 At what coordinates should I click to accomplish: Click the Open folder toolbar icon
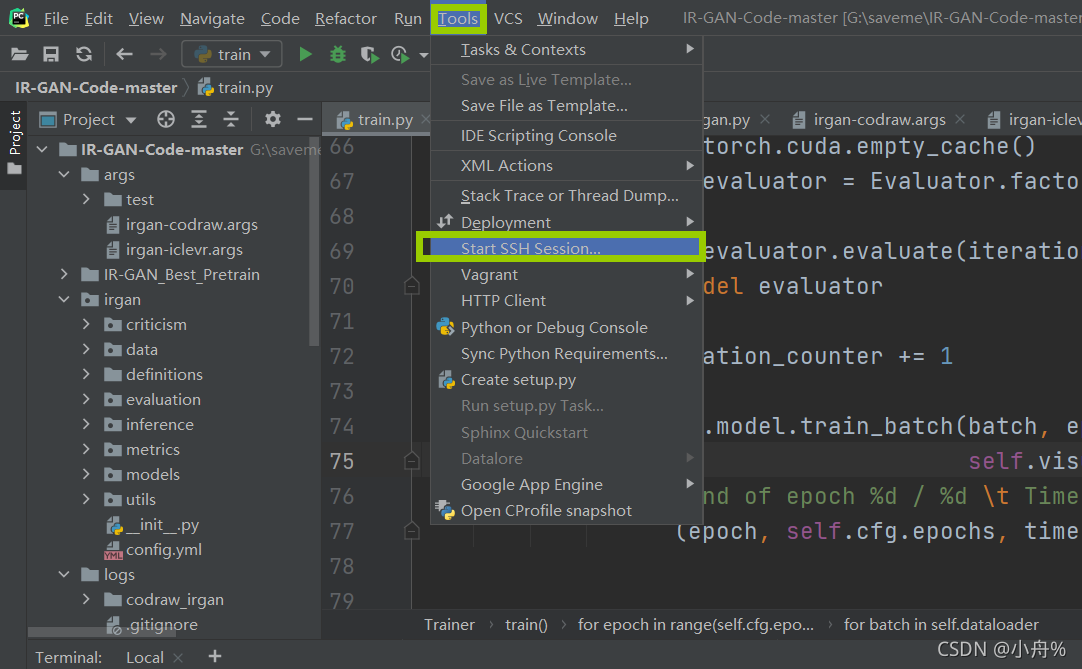pyautogui.click(x=19, y=54)
